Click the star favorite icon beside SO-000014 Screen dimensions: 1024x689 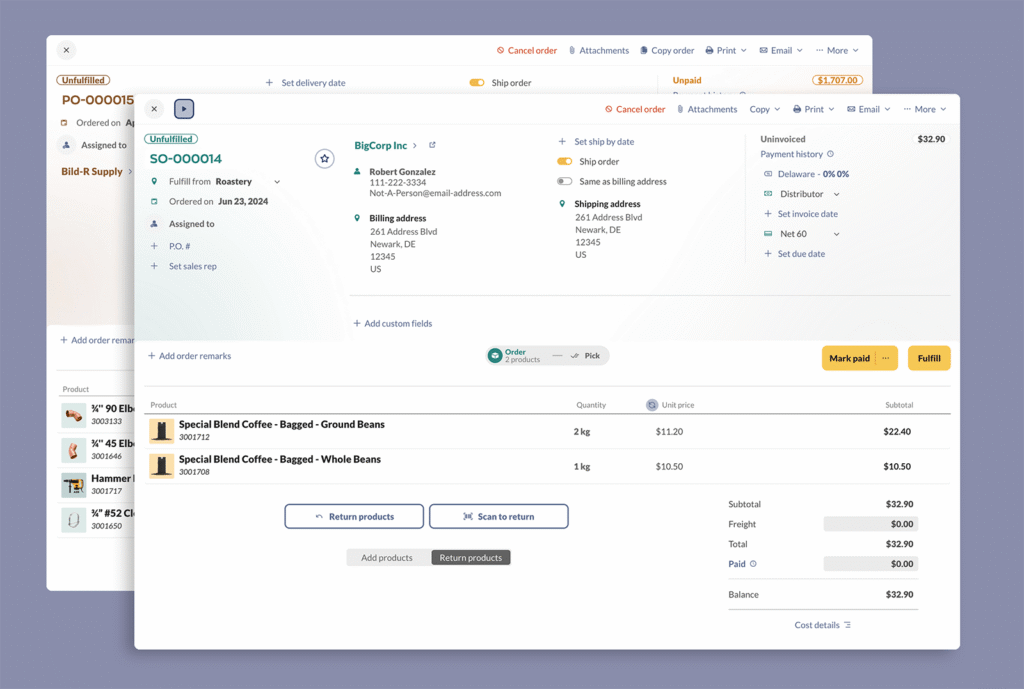point(324,159)
